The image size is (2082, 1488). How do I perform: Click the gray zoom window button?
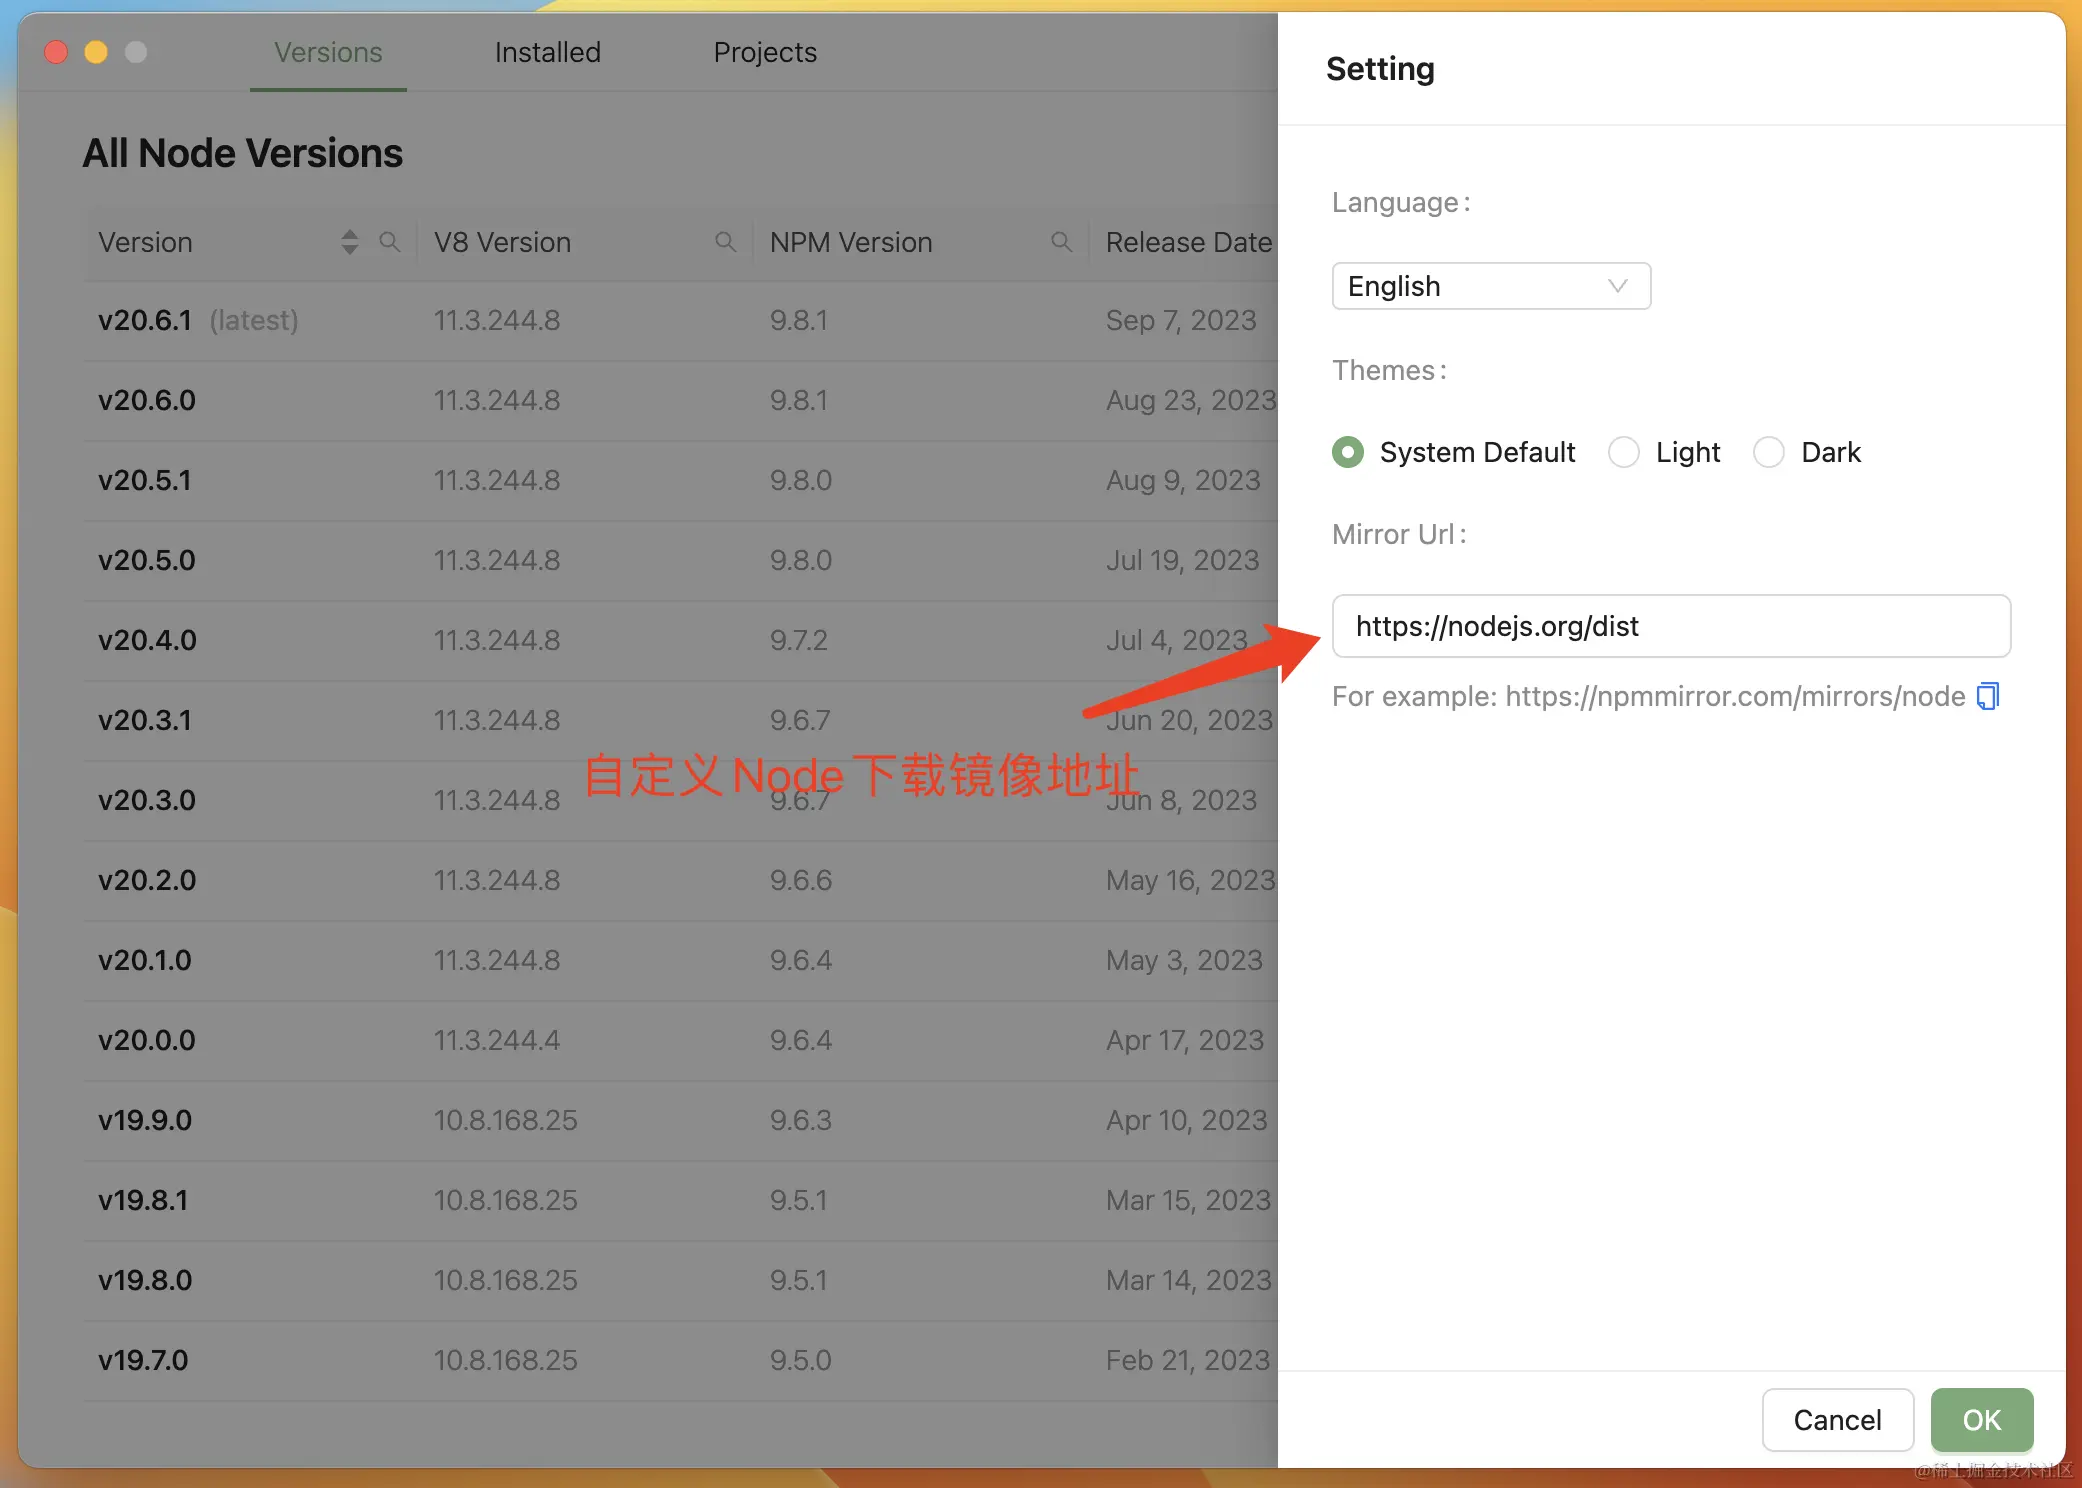click(x=136, y=52)
